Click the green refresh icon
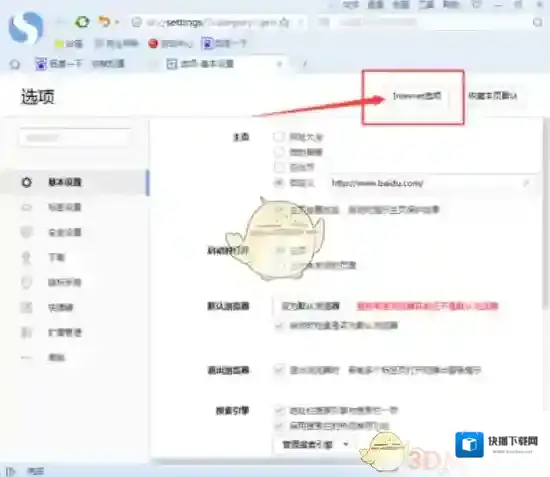 click(x=82, y=22)
